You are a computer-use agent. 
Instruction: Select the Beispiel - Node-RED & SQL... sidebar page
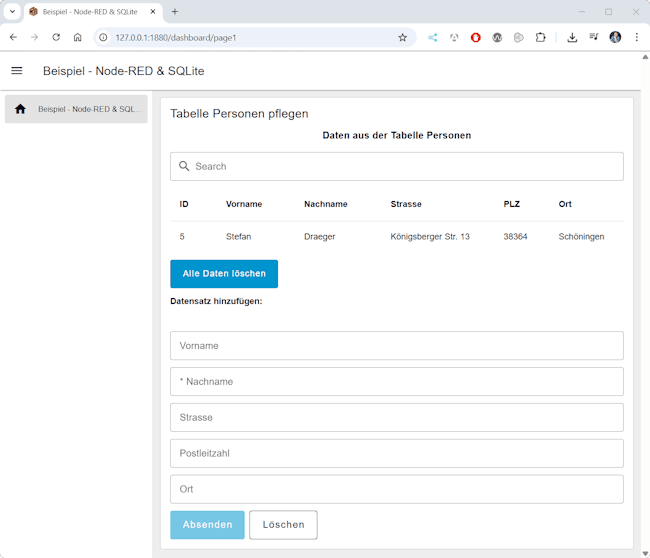click(76, 109)
